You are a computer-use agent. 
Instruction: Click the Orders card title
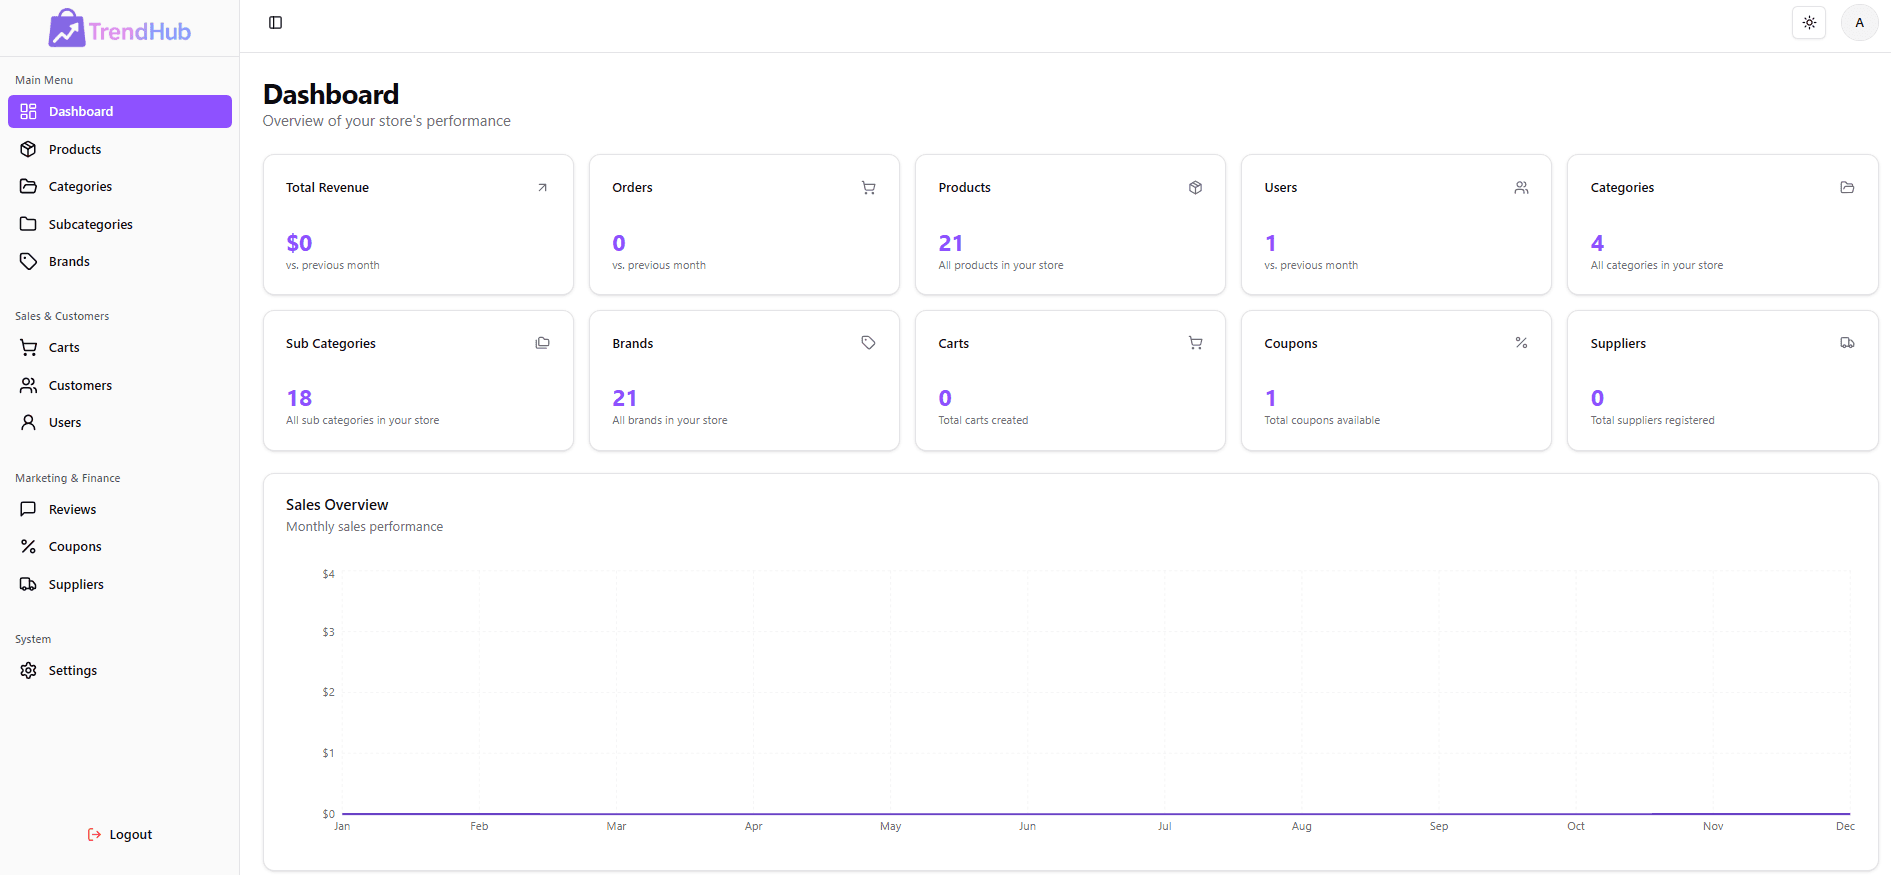(632, 187)
